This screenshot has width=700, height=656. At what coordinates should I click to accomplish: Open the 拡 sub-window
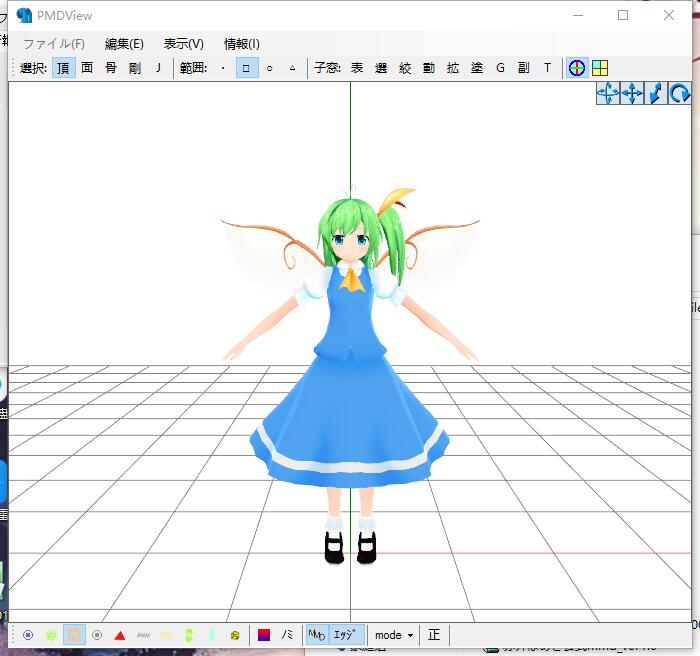(x=453, y=68)
